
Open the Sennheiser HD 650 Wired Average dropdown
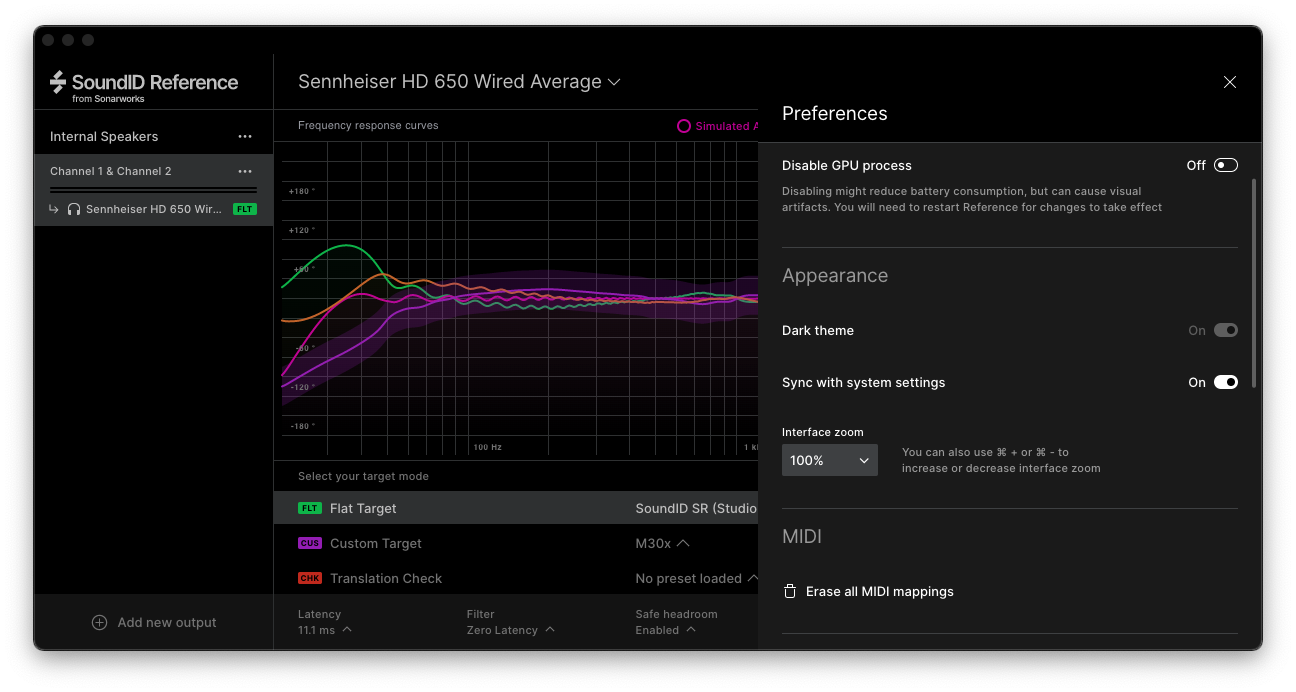459,82
